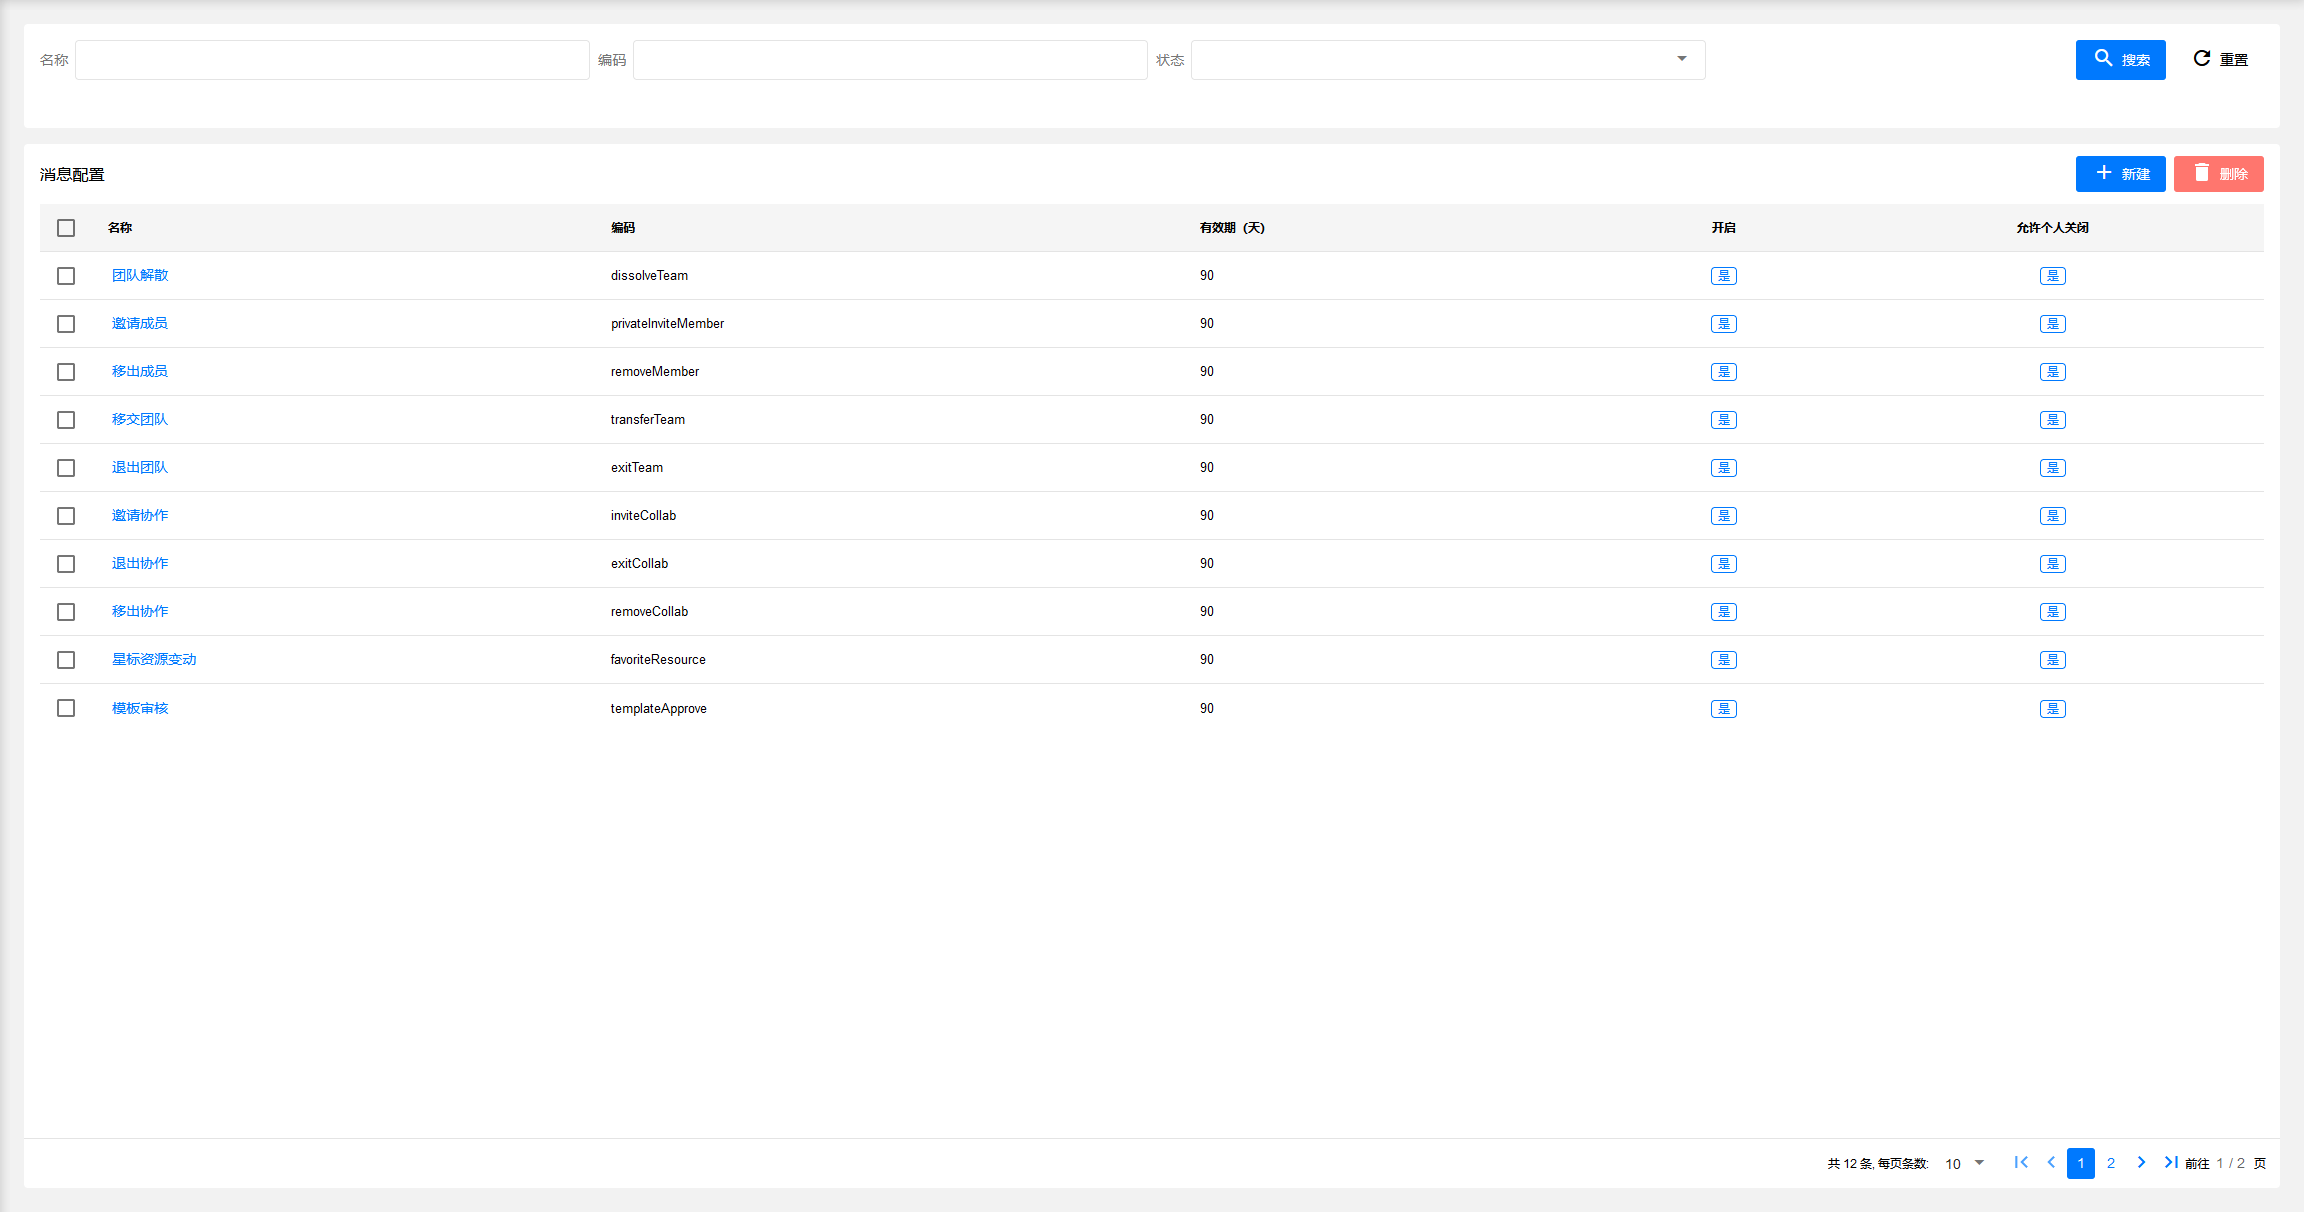Click the 允许个人关闭 tag for removeMember row
Screen dimensions: 2304x1212
point(2053,372)
